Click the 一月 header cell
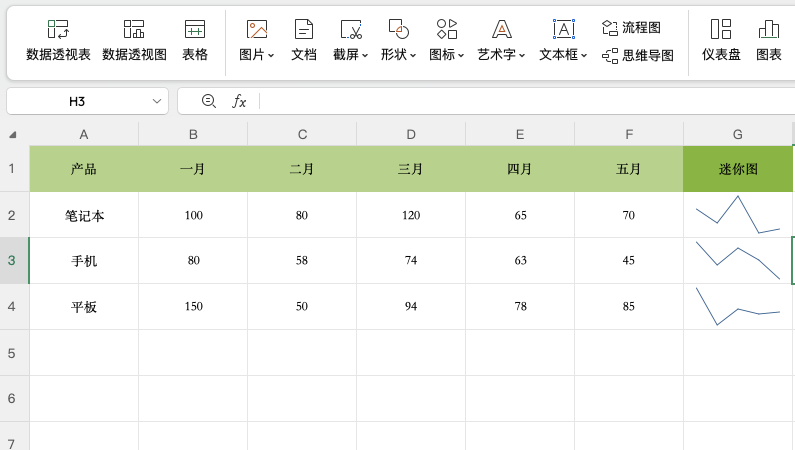 [193, 169]
